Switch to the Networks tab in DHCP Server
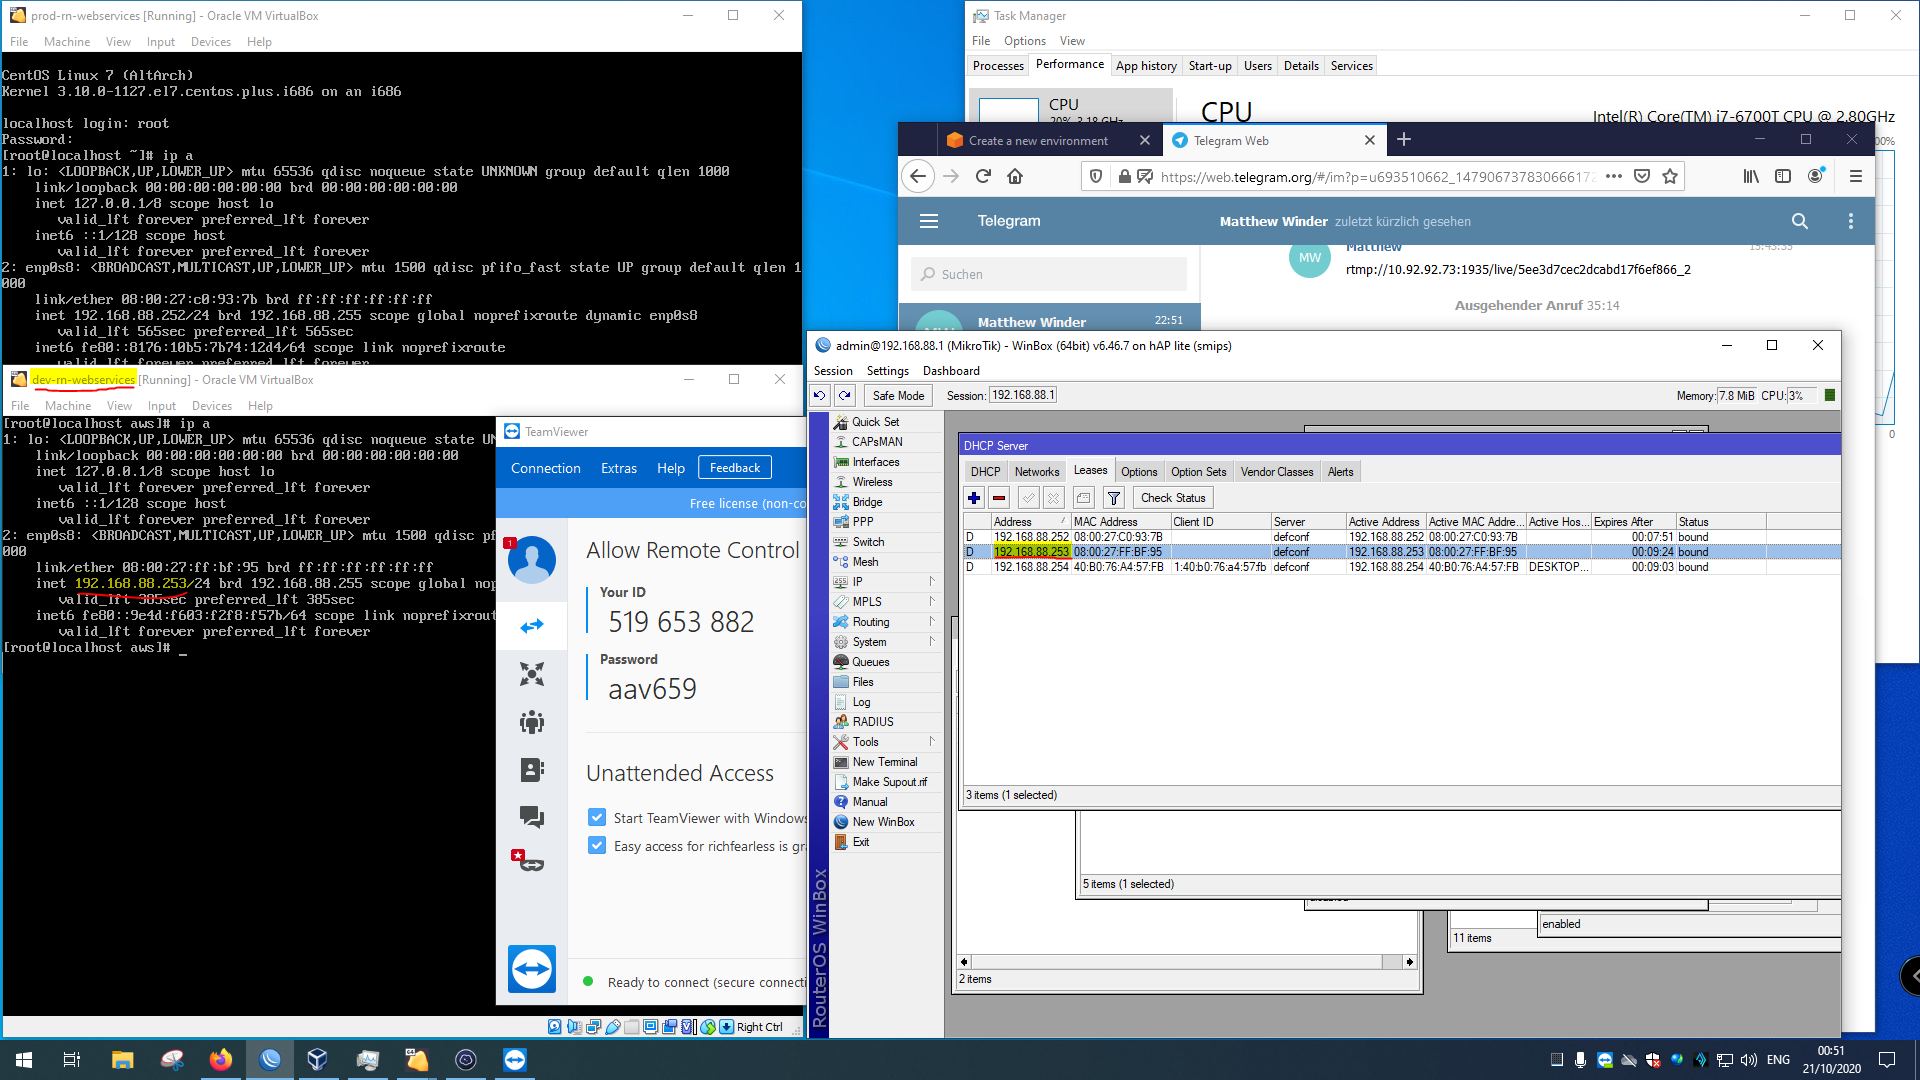This screenshot has height=1080, width=1920. click(x=1036, y=472)
